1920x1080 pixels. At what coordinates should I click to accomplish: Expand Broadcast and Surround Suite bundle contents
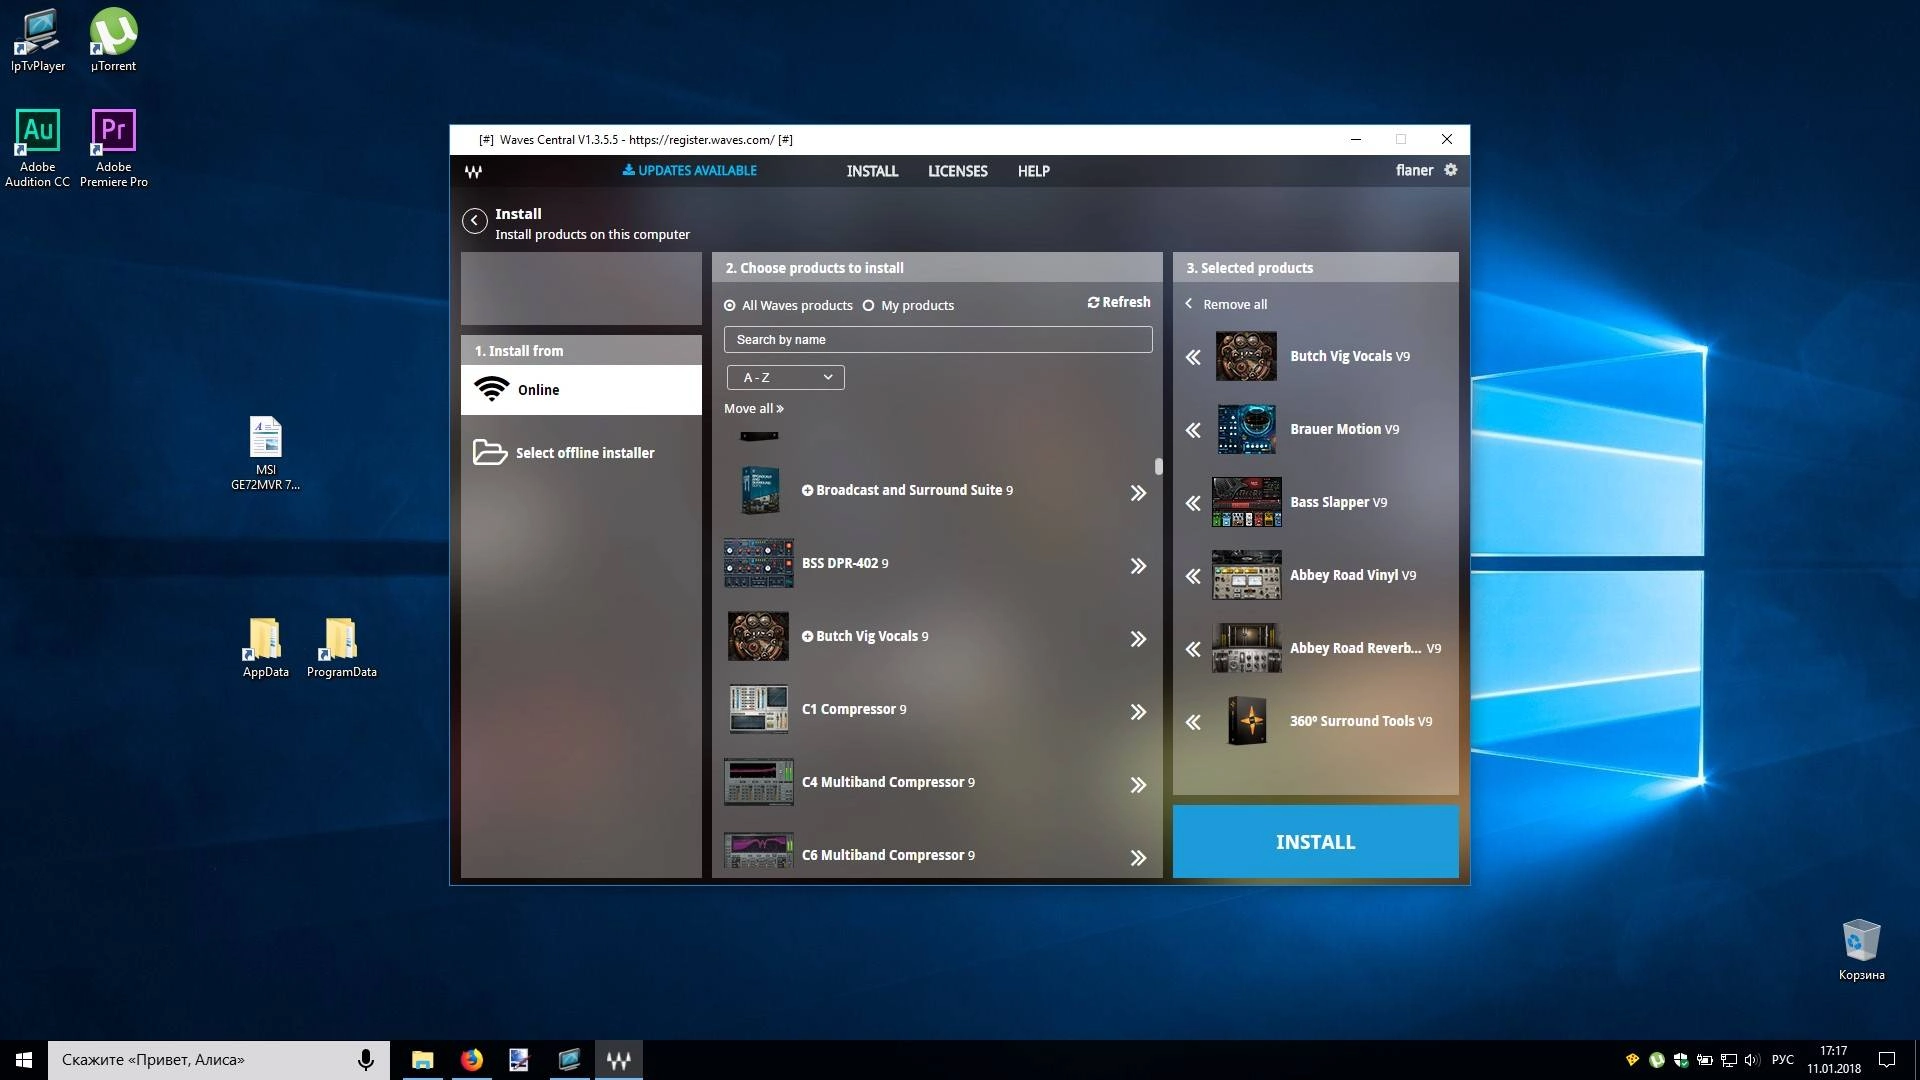807,490
